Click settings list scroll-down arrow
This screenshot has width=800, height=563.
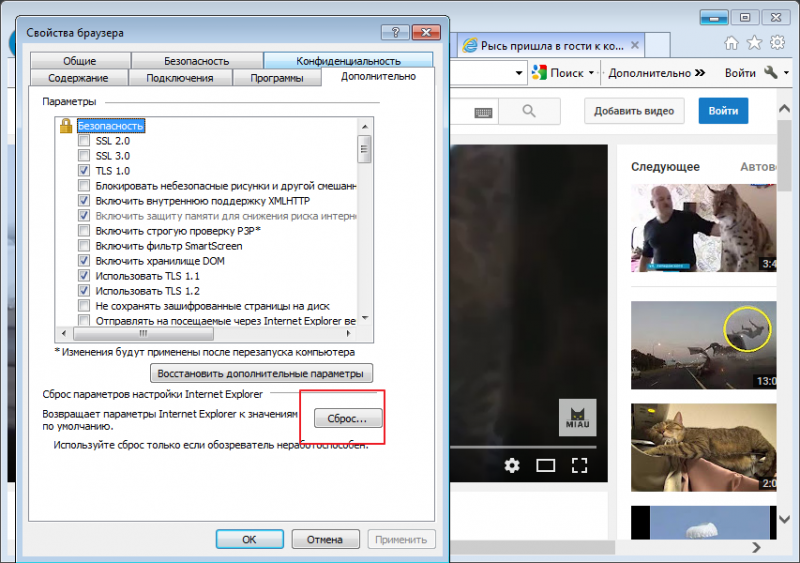tap(365, 318)
